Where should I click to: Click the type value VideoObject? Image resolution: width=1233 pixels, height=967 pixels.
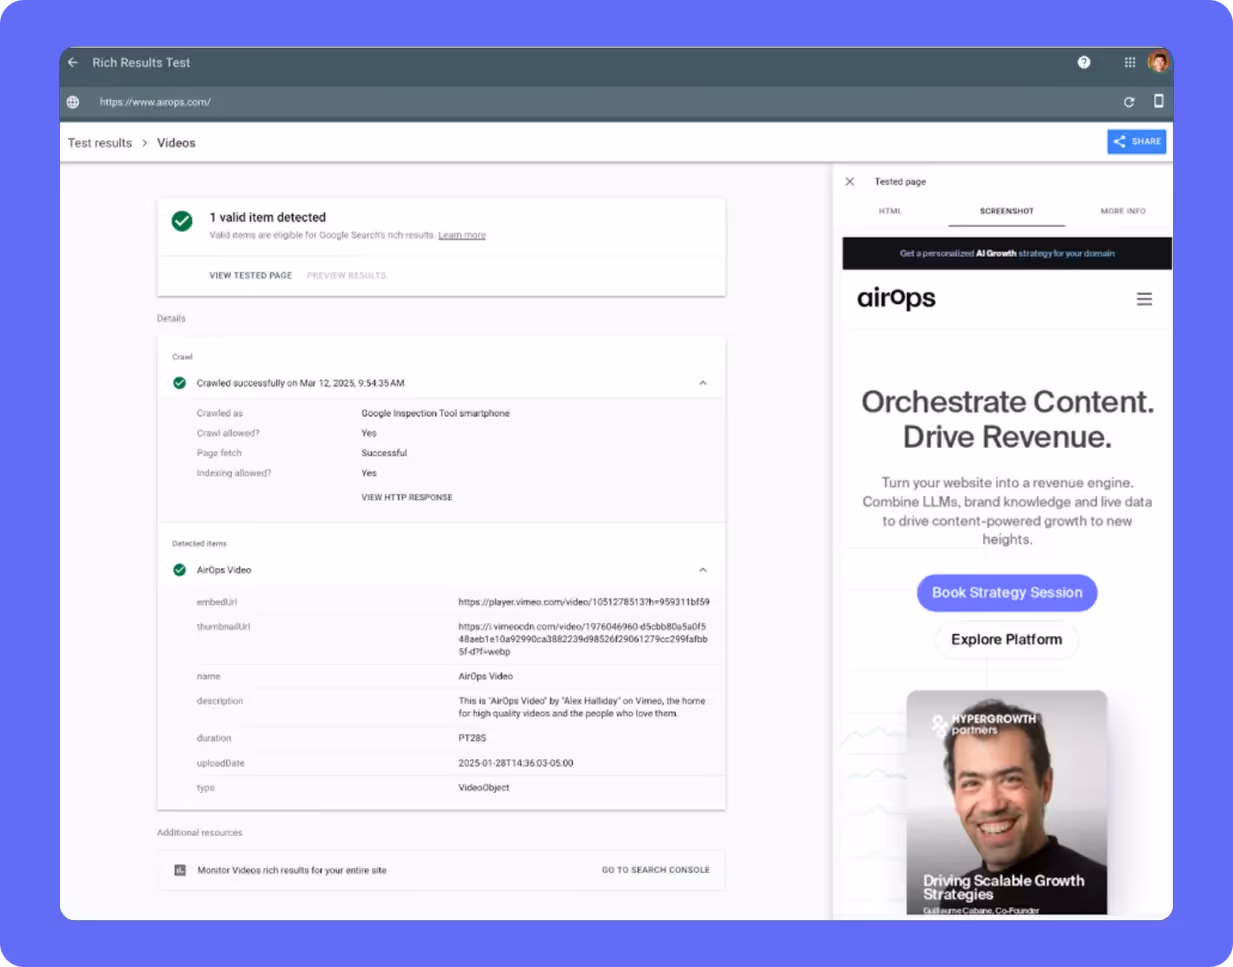[x=484, y=788]
